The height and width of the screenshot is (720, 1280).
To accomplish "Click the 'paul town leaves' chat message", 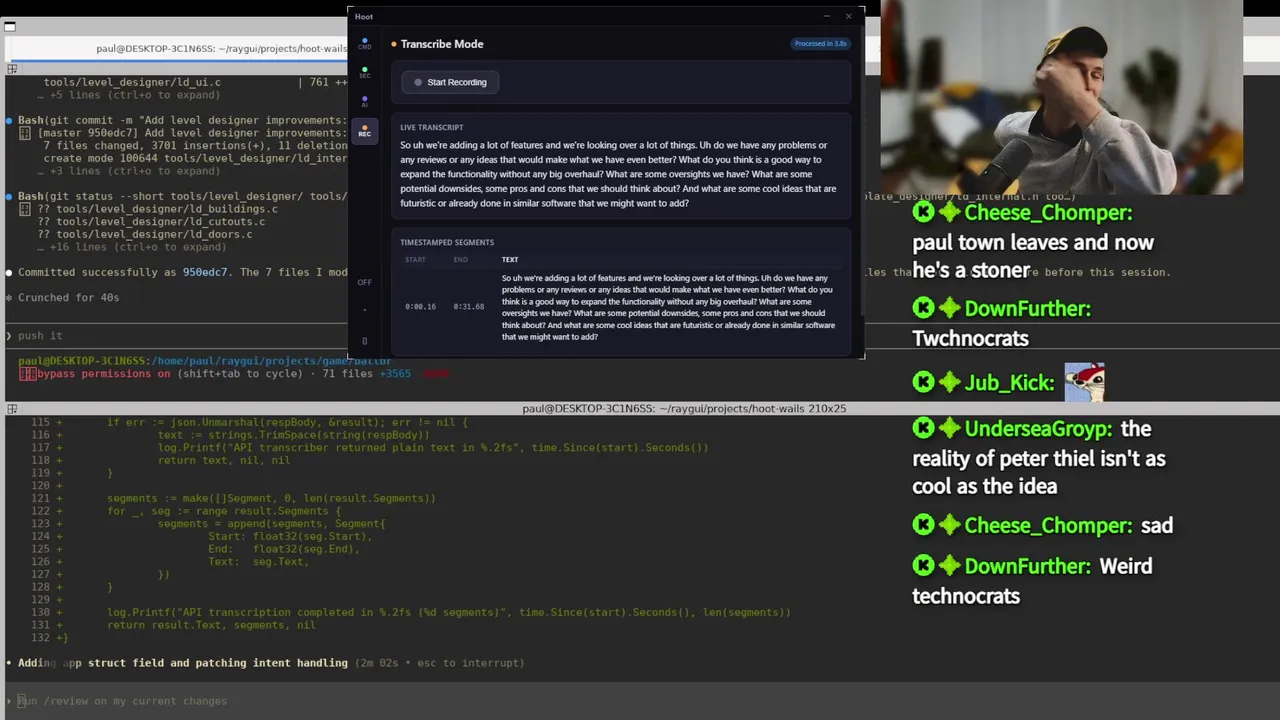I will pyautogui.click(x=1033, y=256).
